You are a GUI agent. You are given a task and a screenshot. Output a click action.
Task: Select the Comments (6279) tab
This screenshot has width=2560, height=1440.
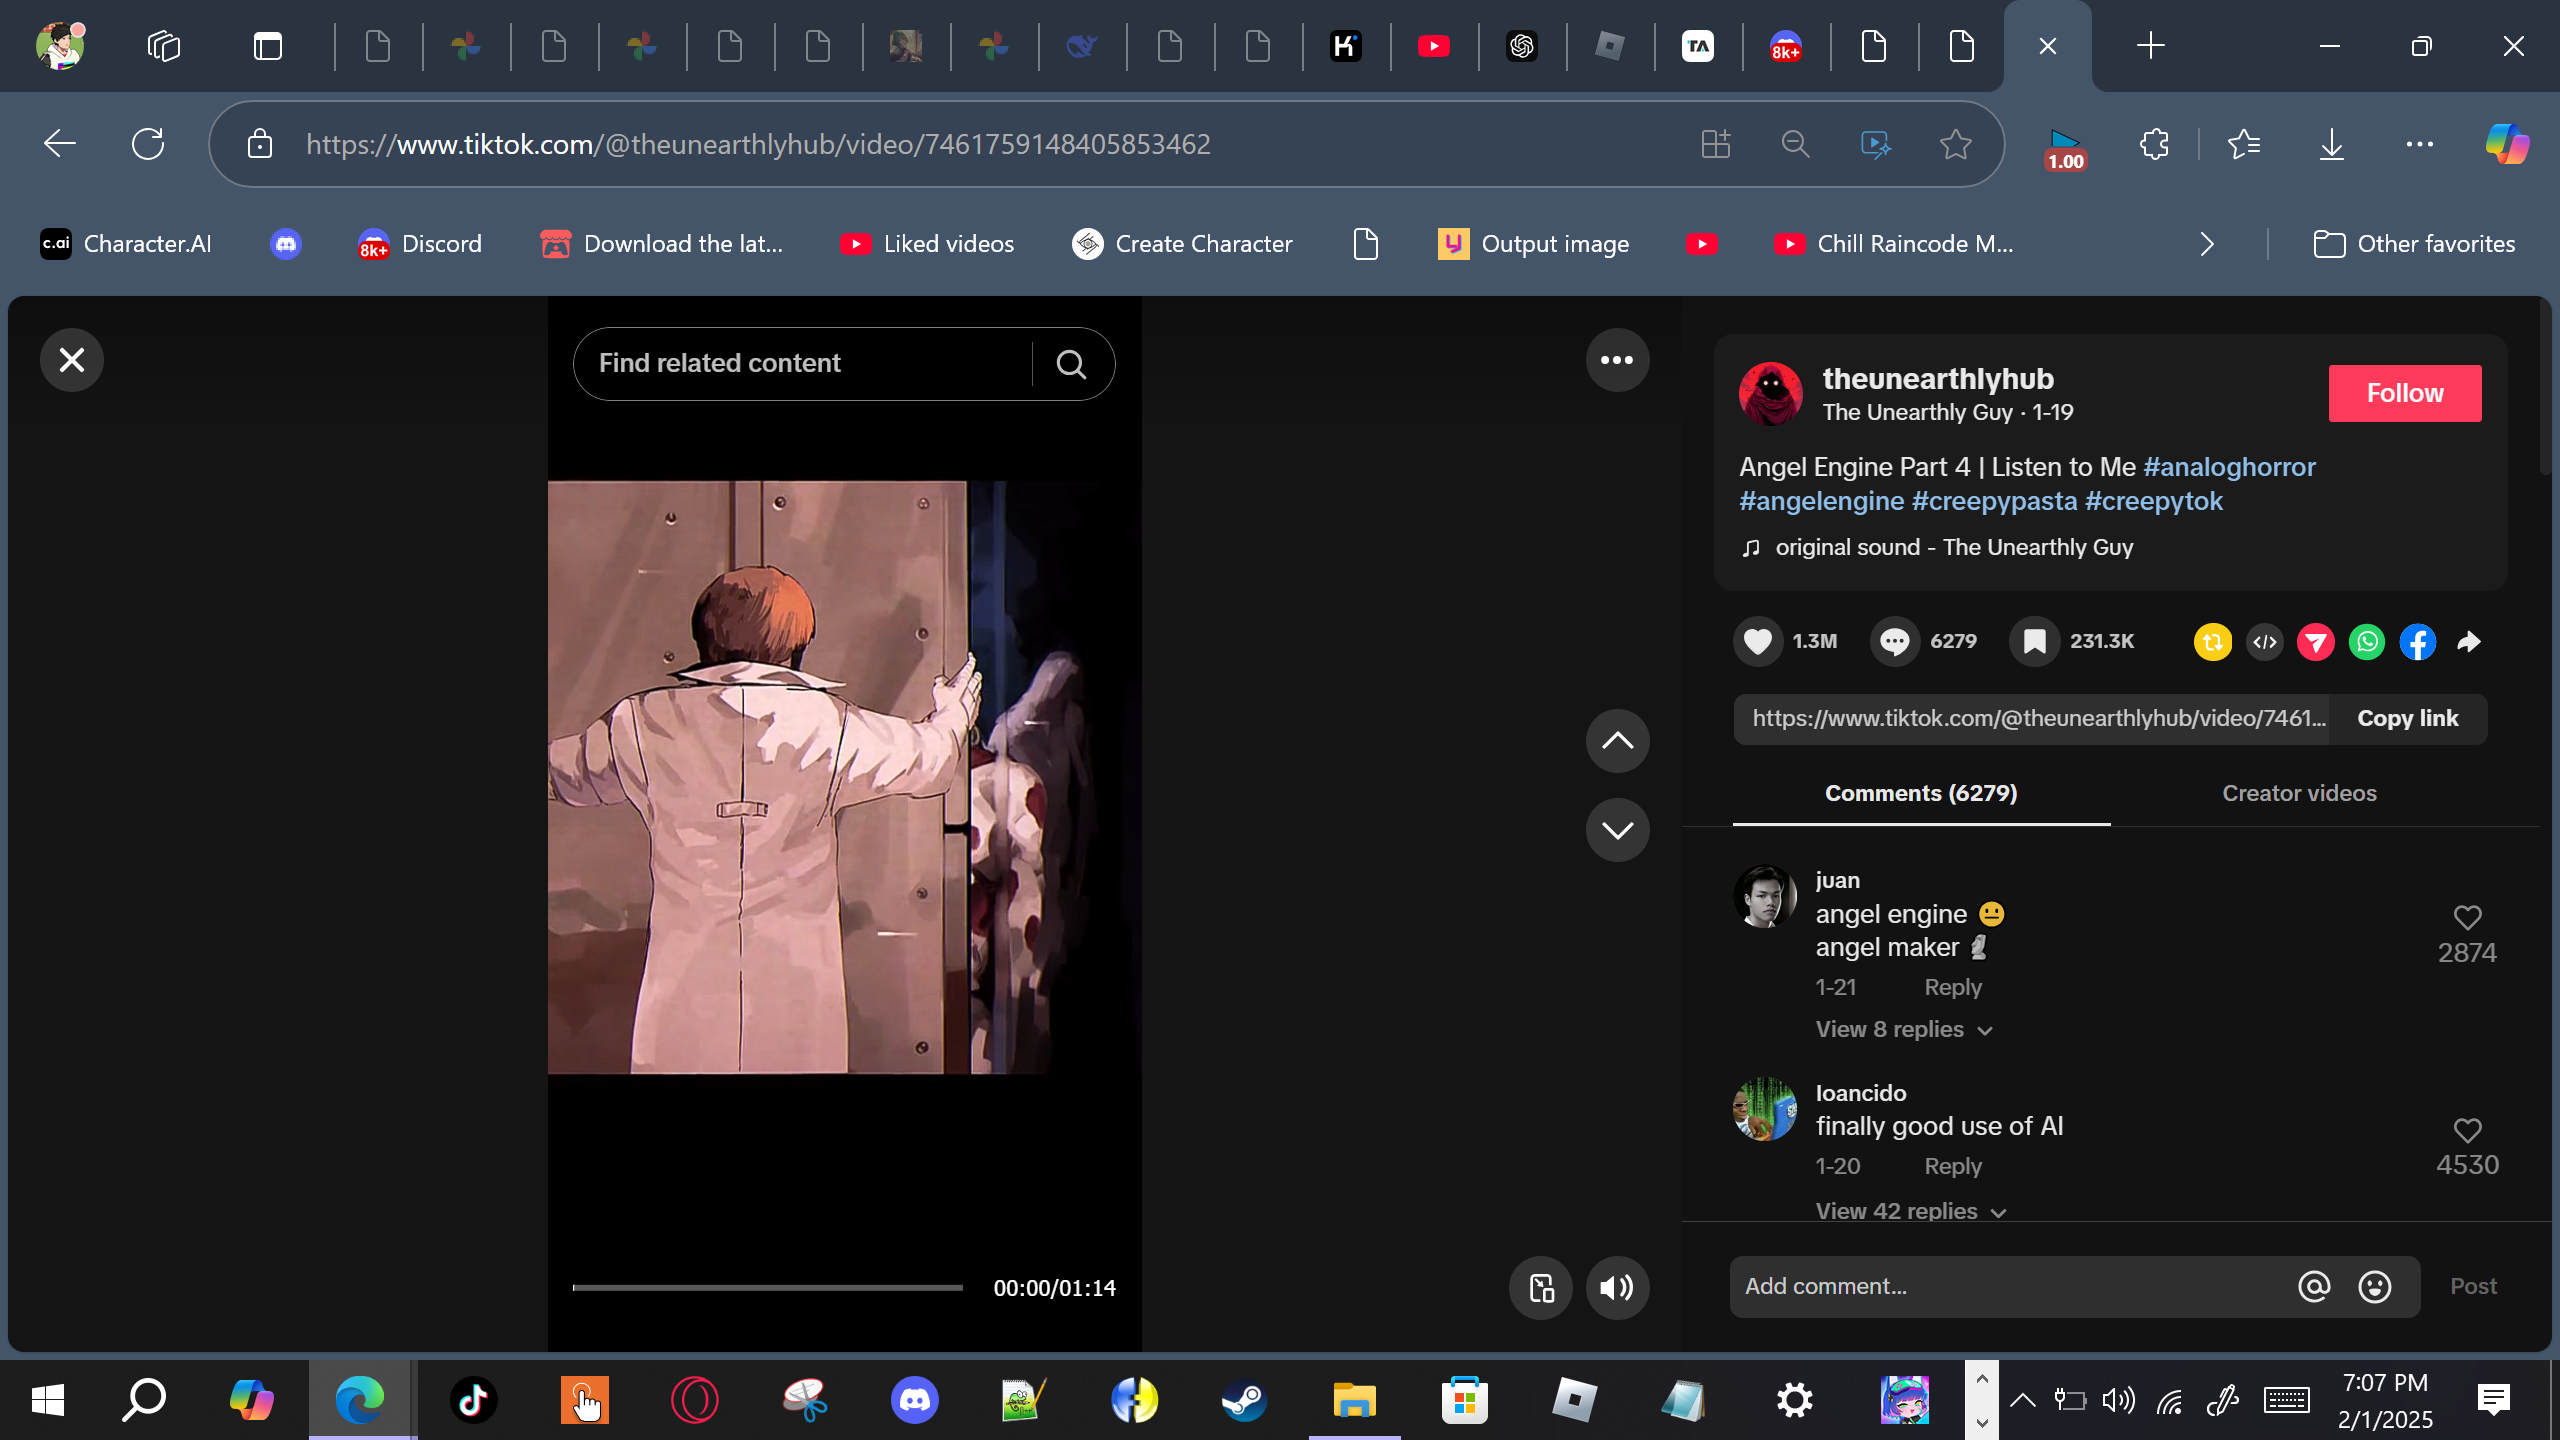tap(1920, 793)
